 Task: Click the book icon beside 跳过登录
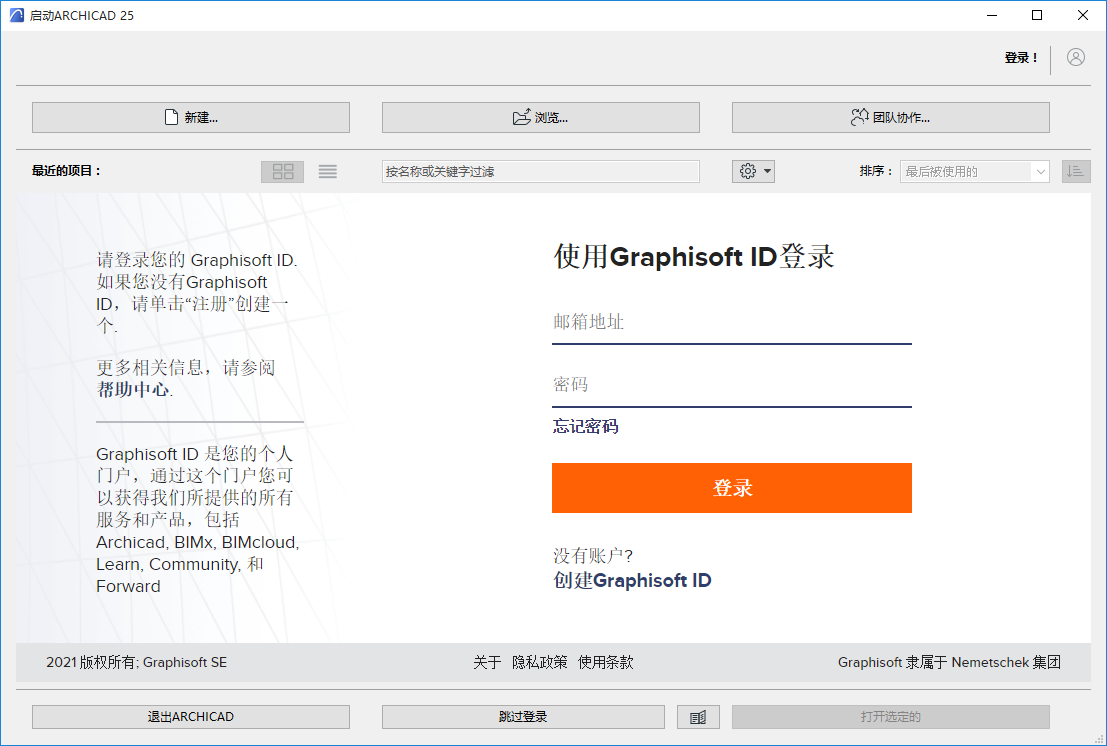(x=698, y=717)
